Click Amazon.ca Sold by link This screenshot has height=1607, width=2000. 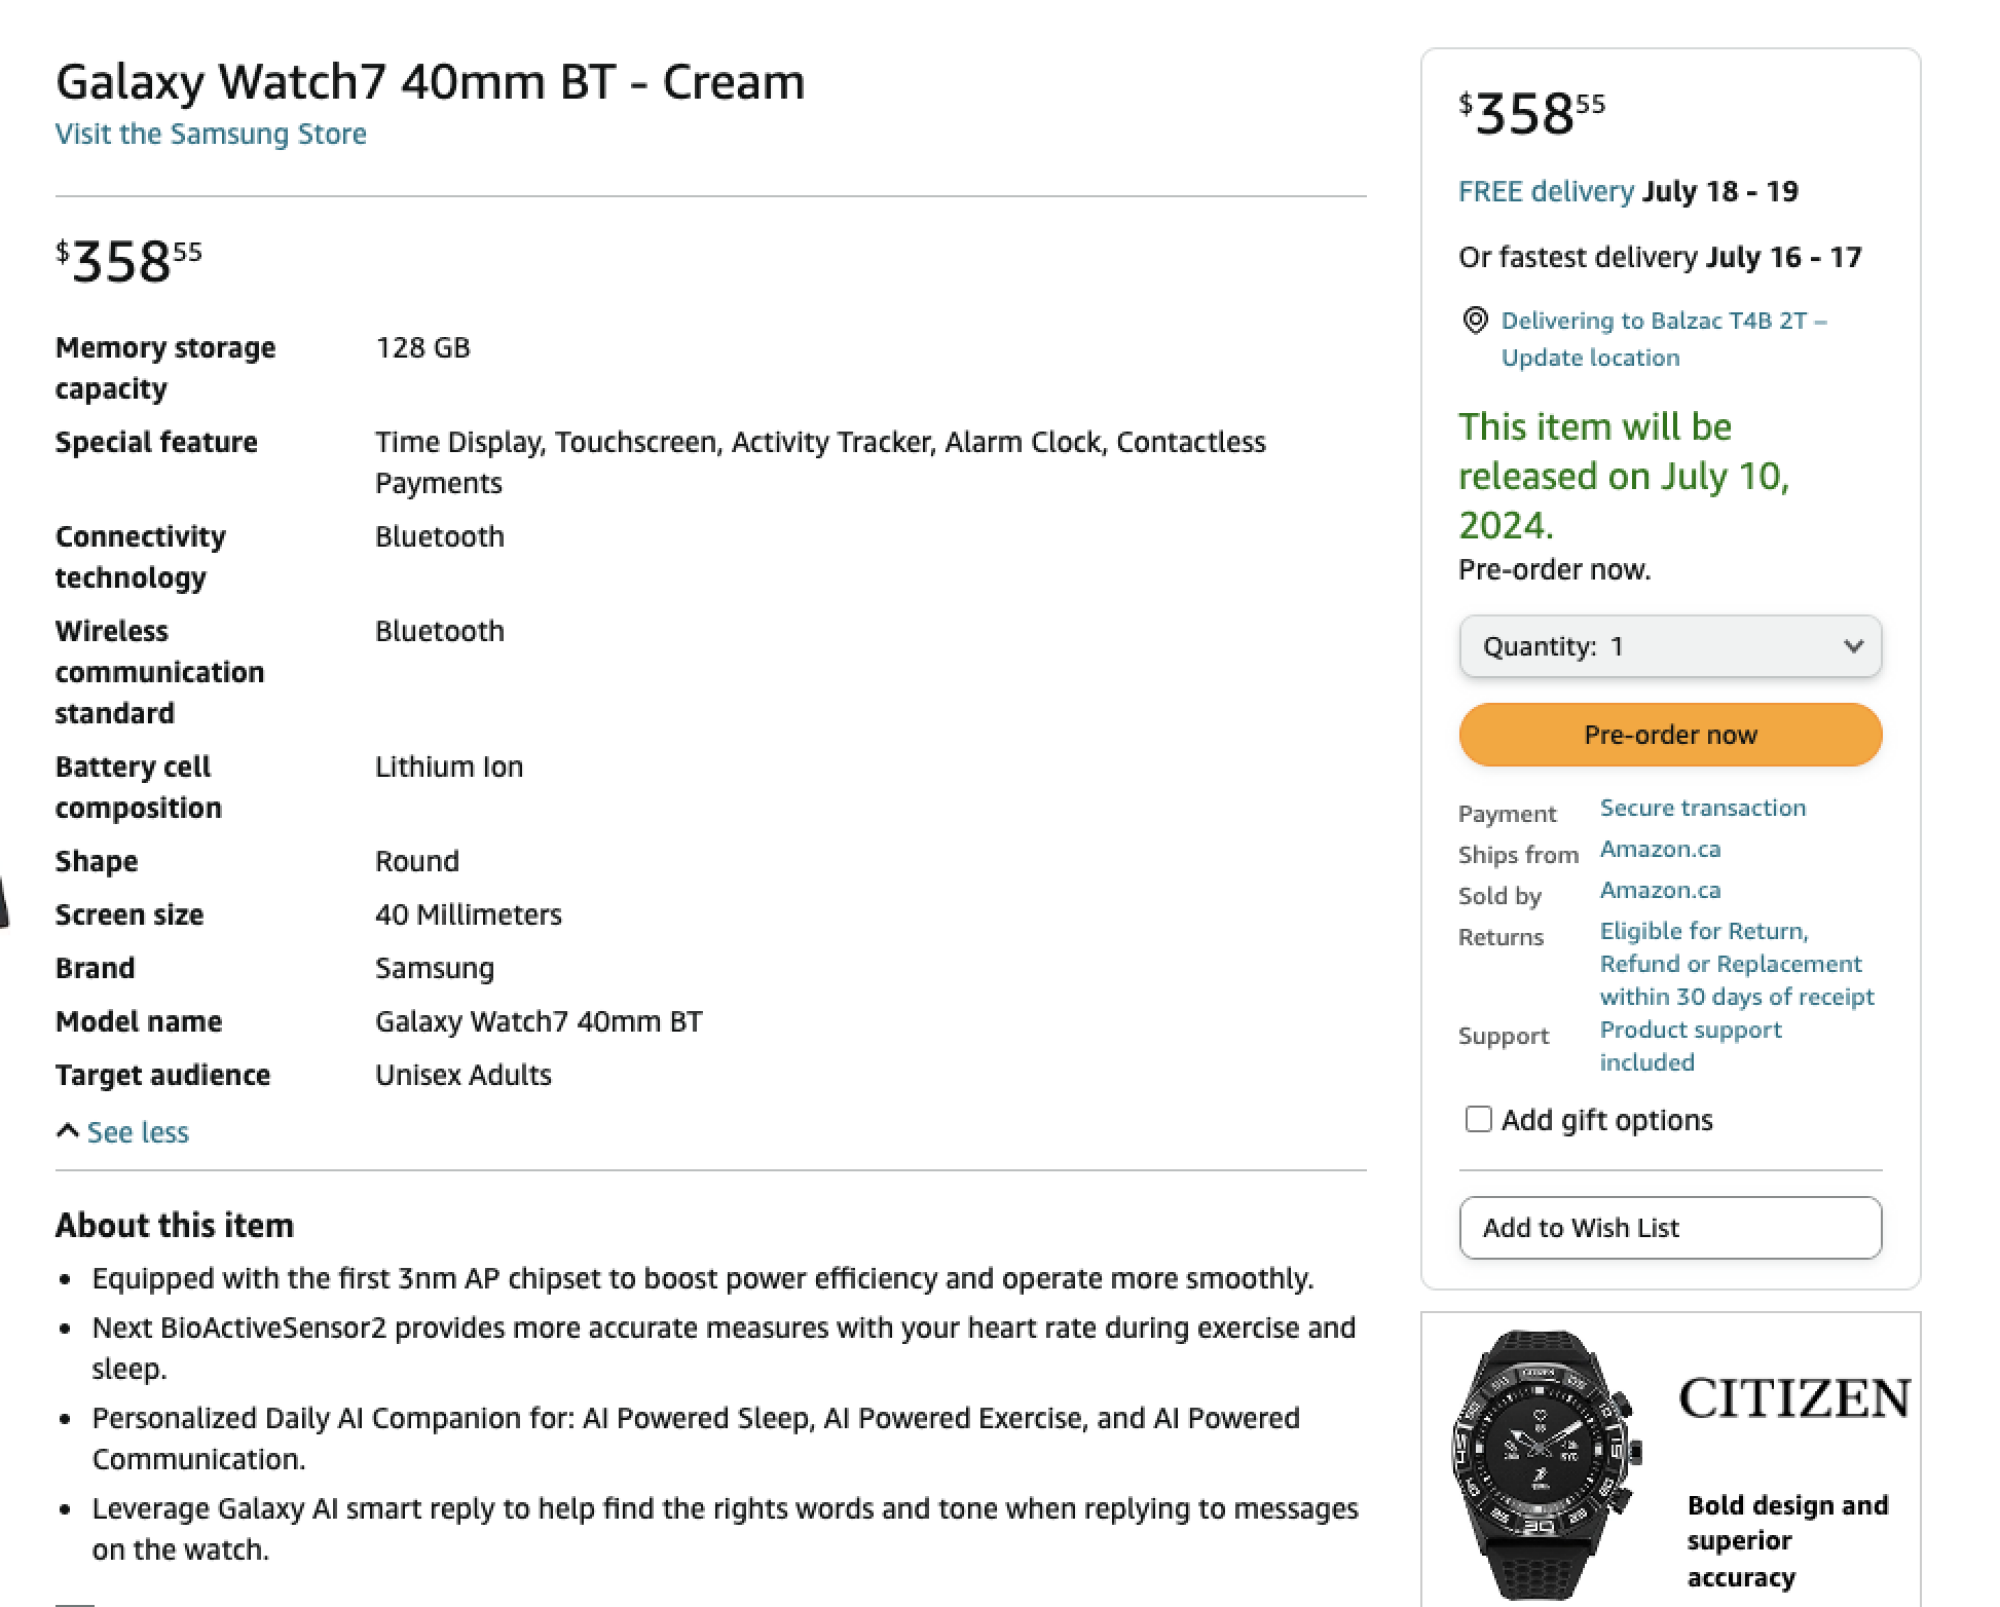(1659, 889)
